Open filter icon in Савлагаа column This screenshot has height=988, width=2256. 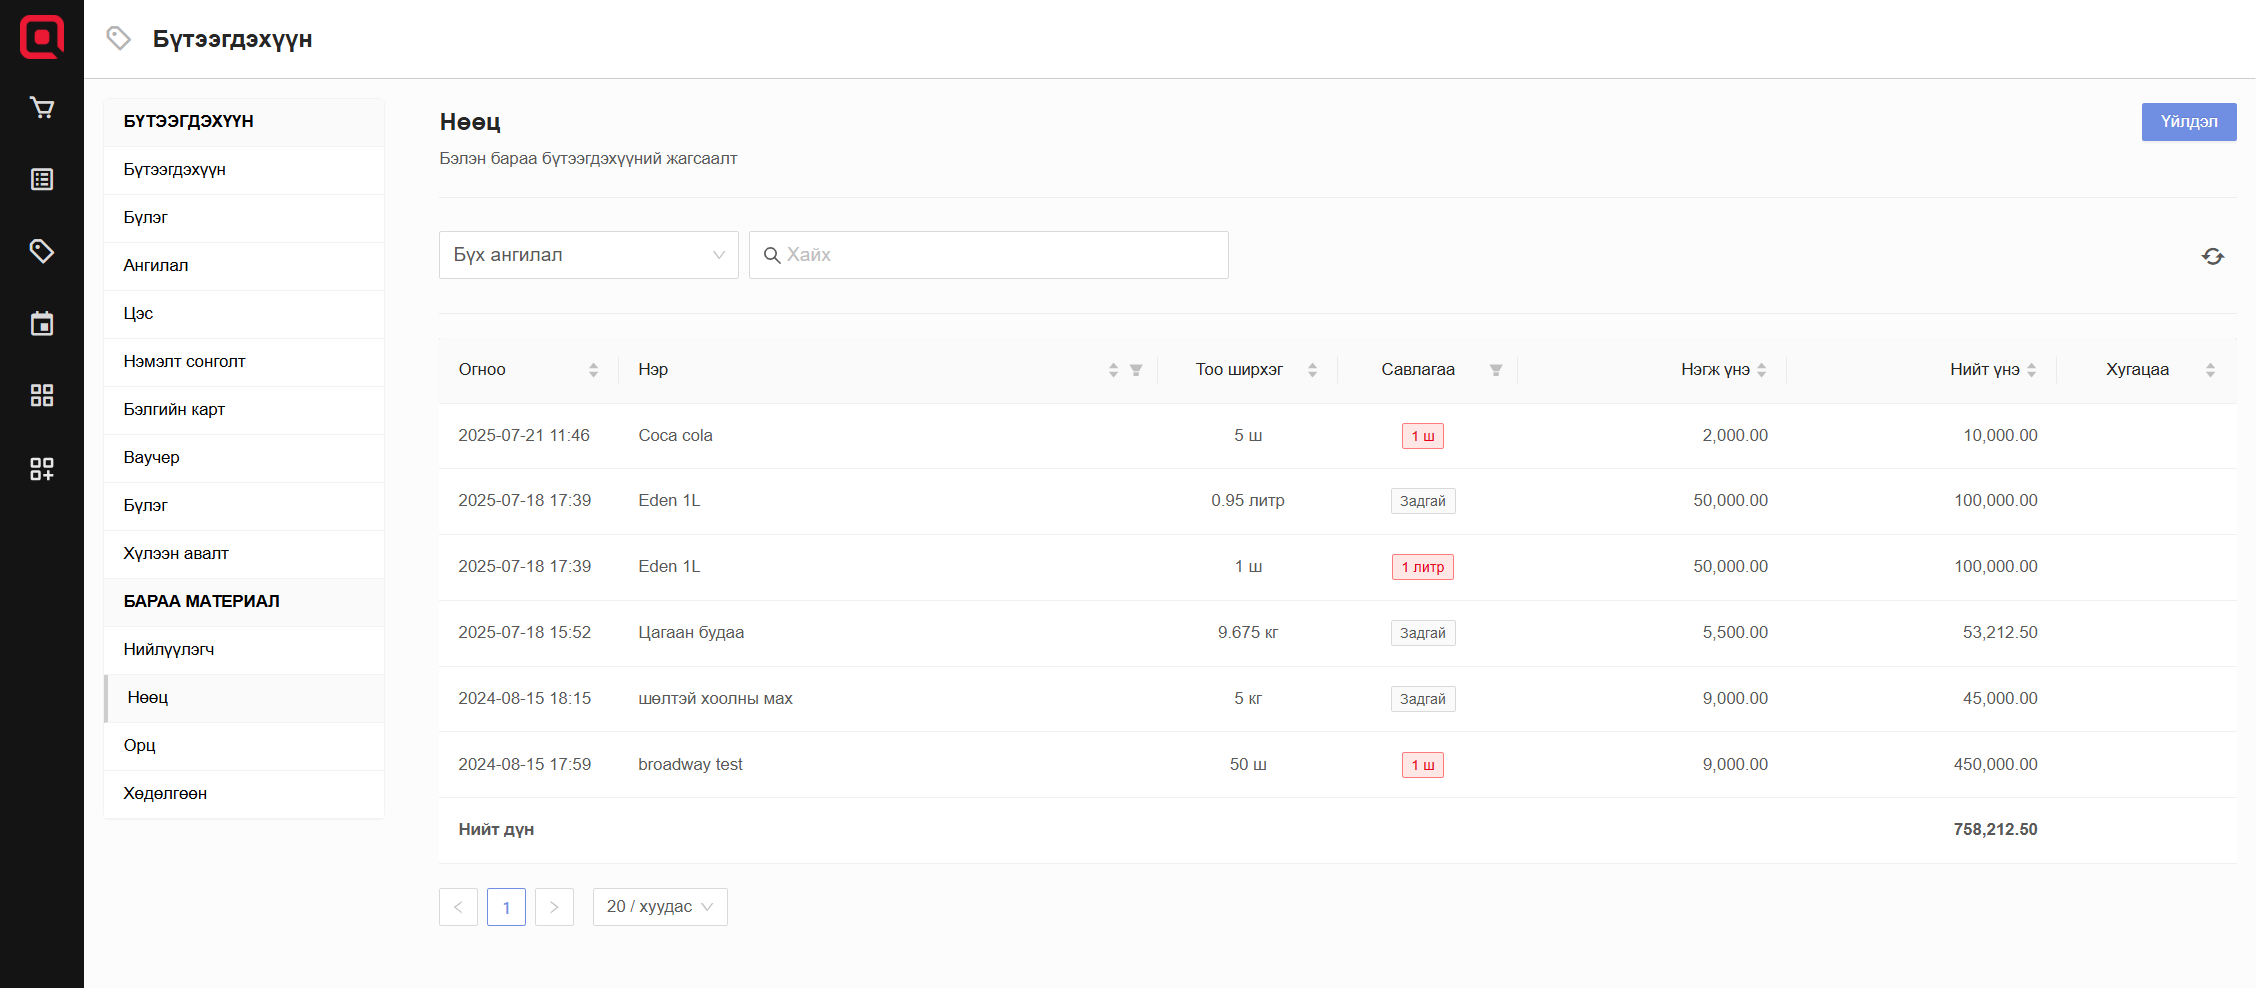(1496, 370)
